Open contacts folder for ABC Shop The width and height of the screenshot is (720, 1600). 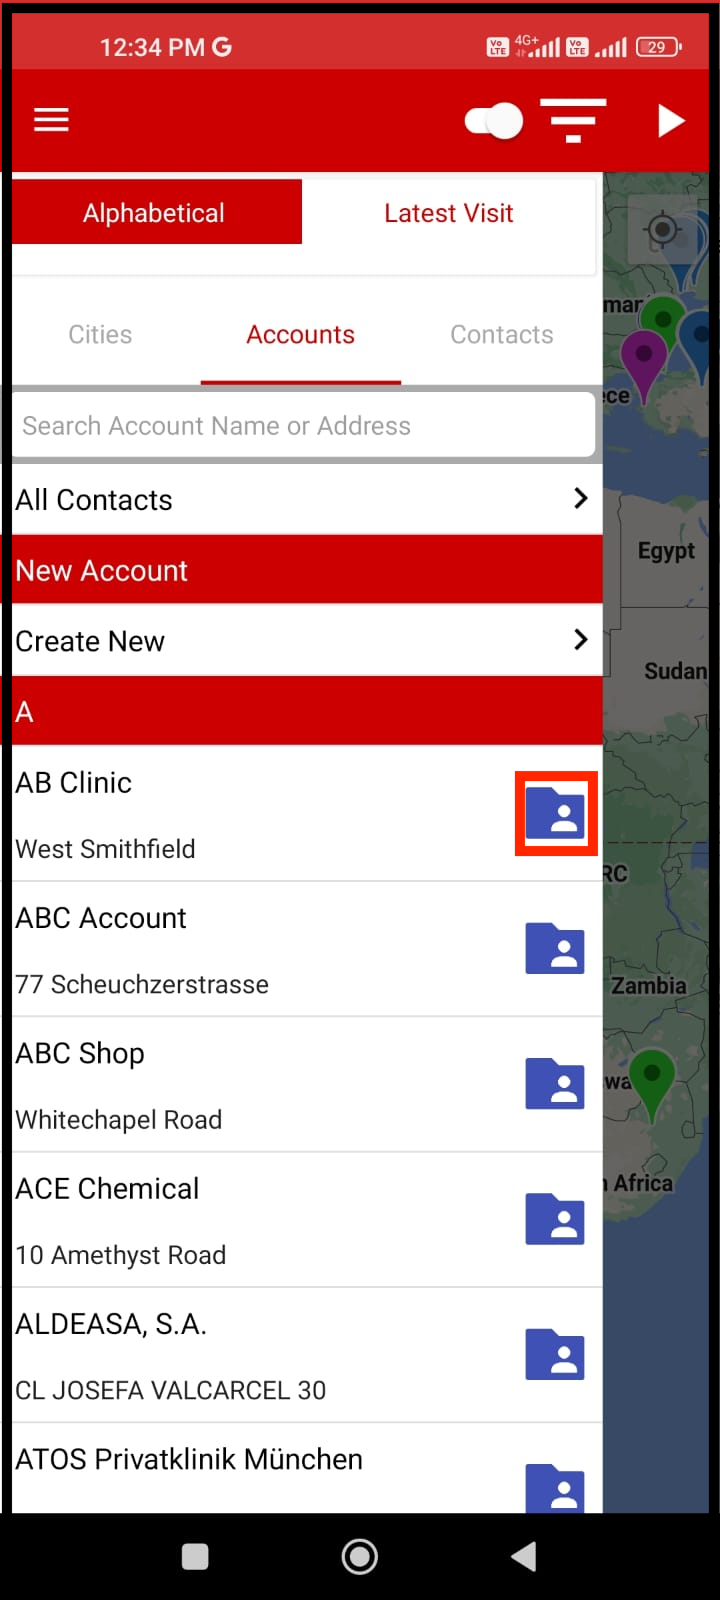coord(555,1084)
